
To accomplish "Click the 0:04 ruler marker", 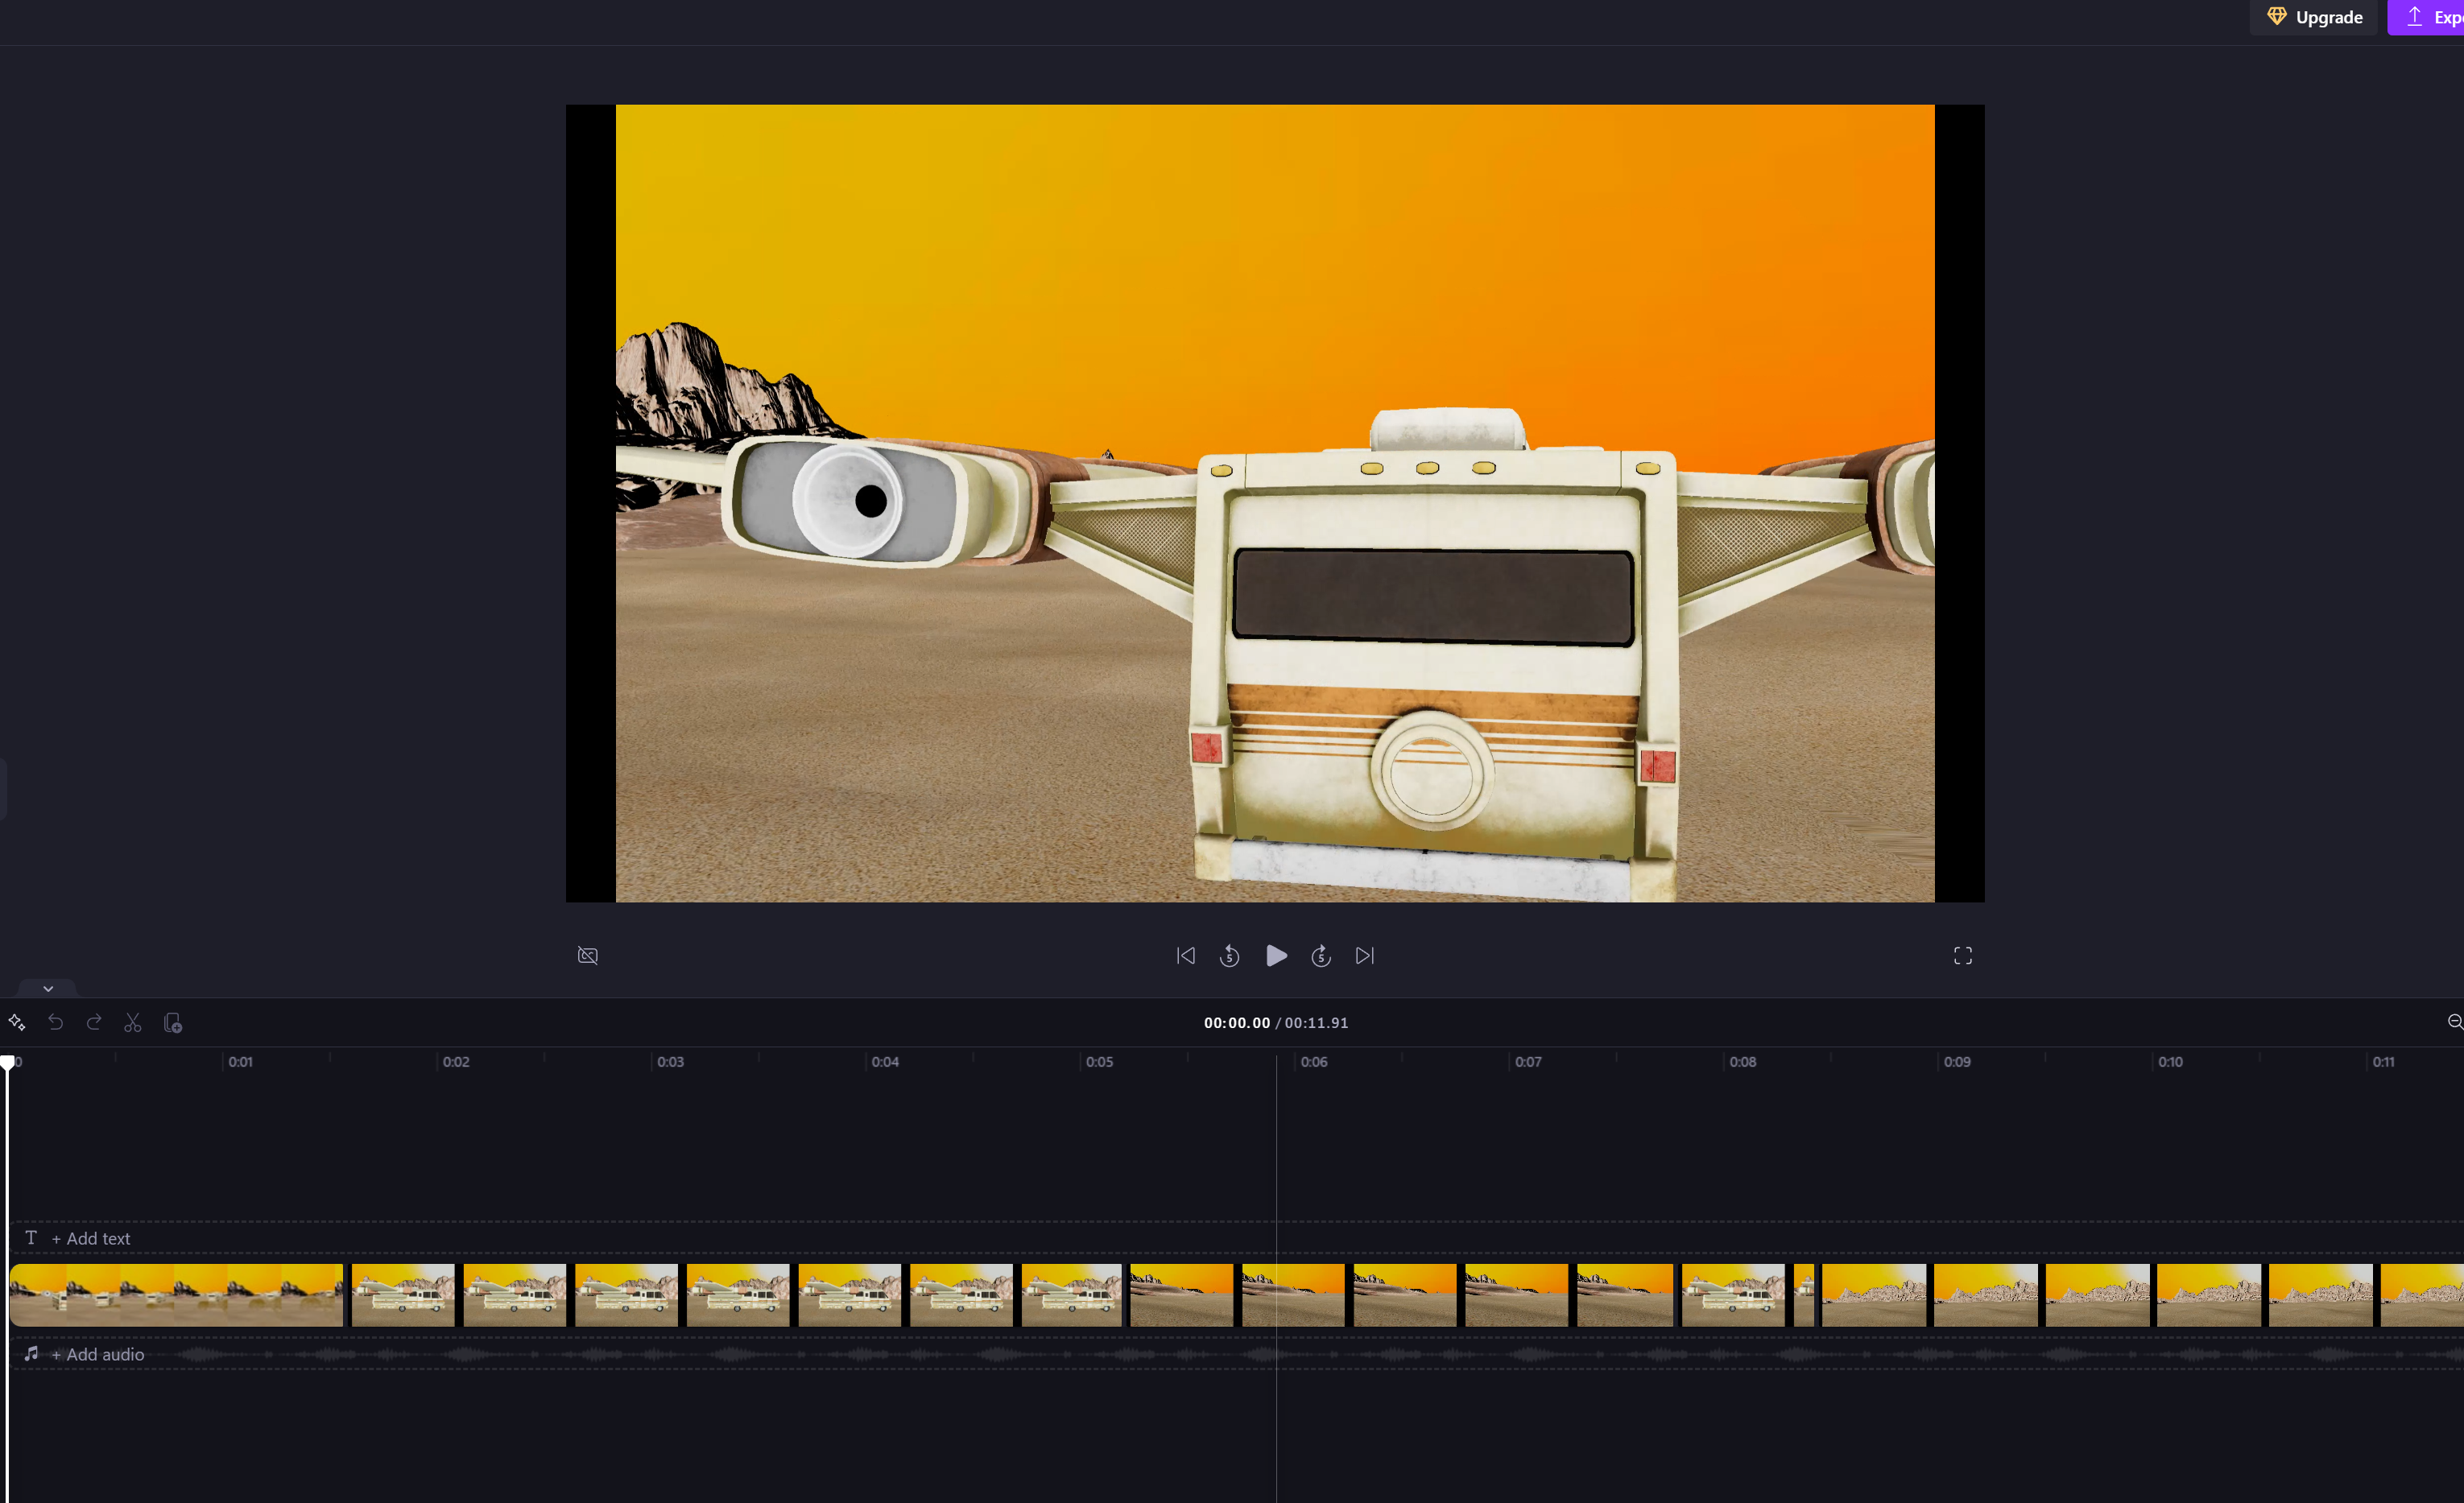I will (885, 1061).
